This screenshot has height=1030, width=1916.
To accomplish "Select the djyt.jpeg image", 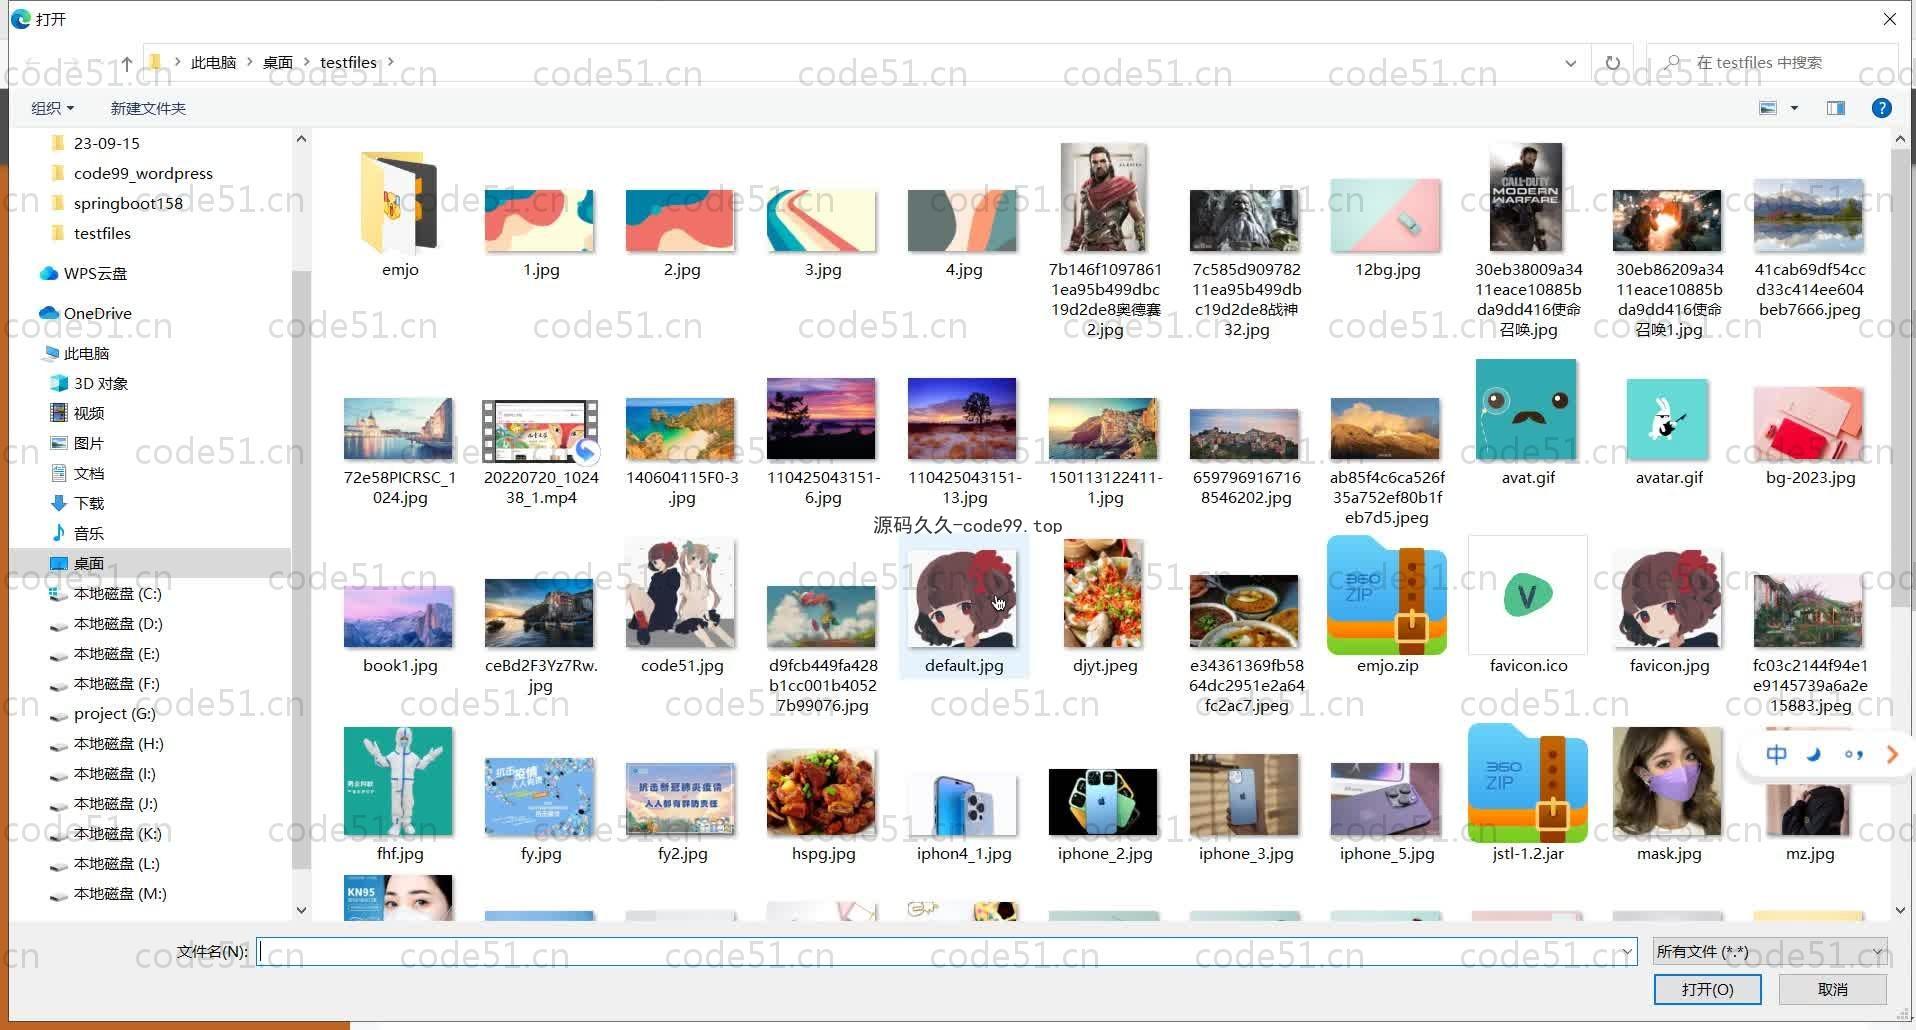I will (1104, 594).
